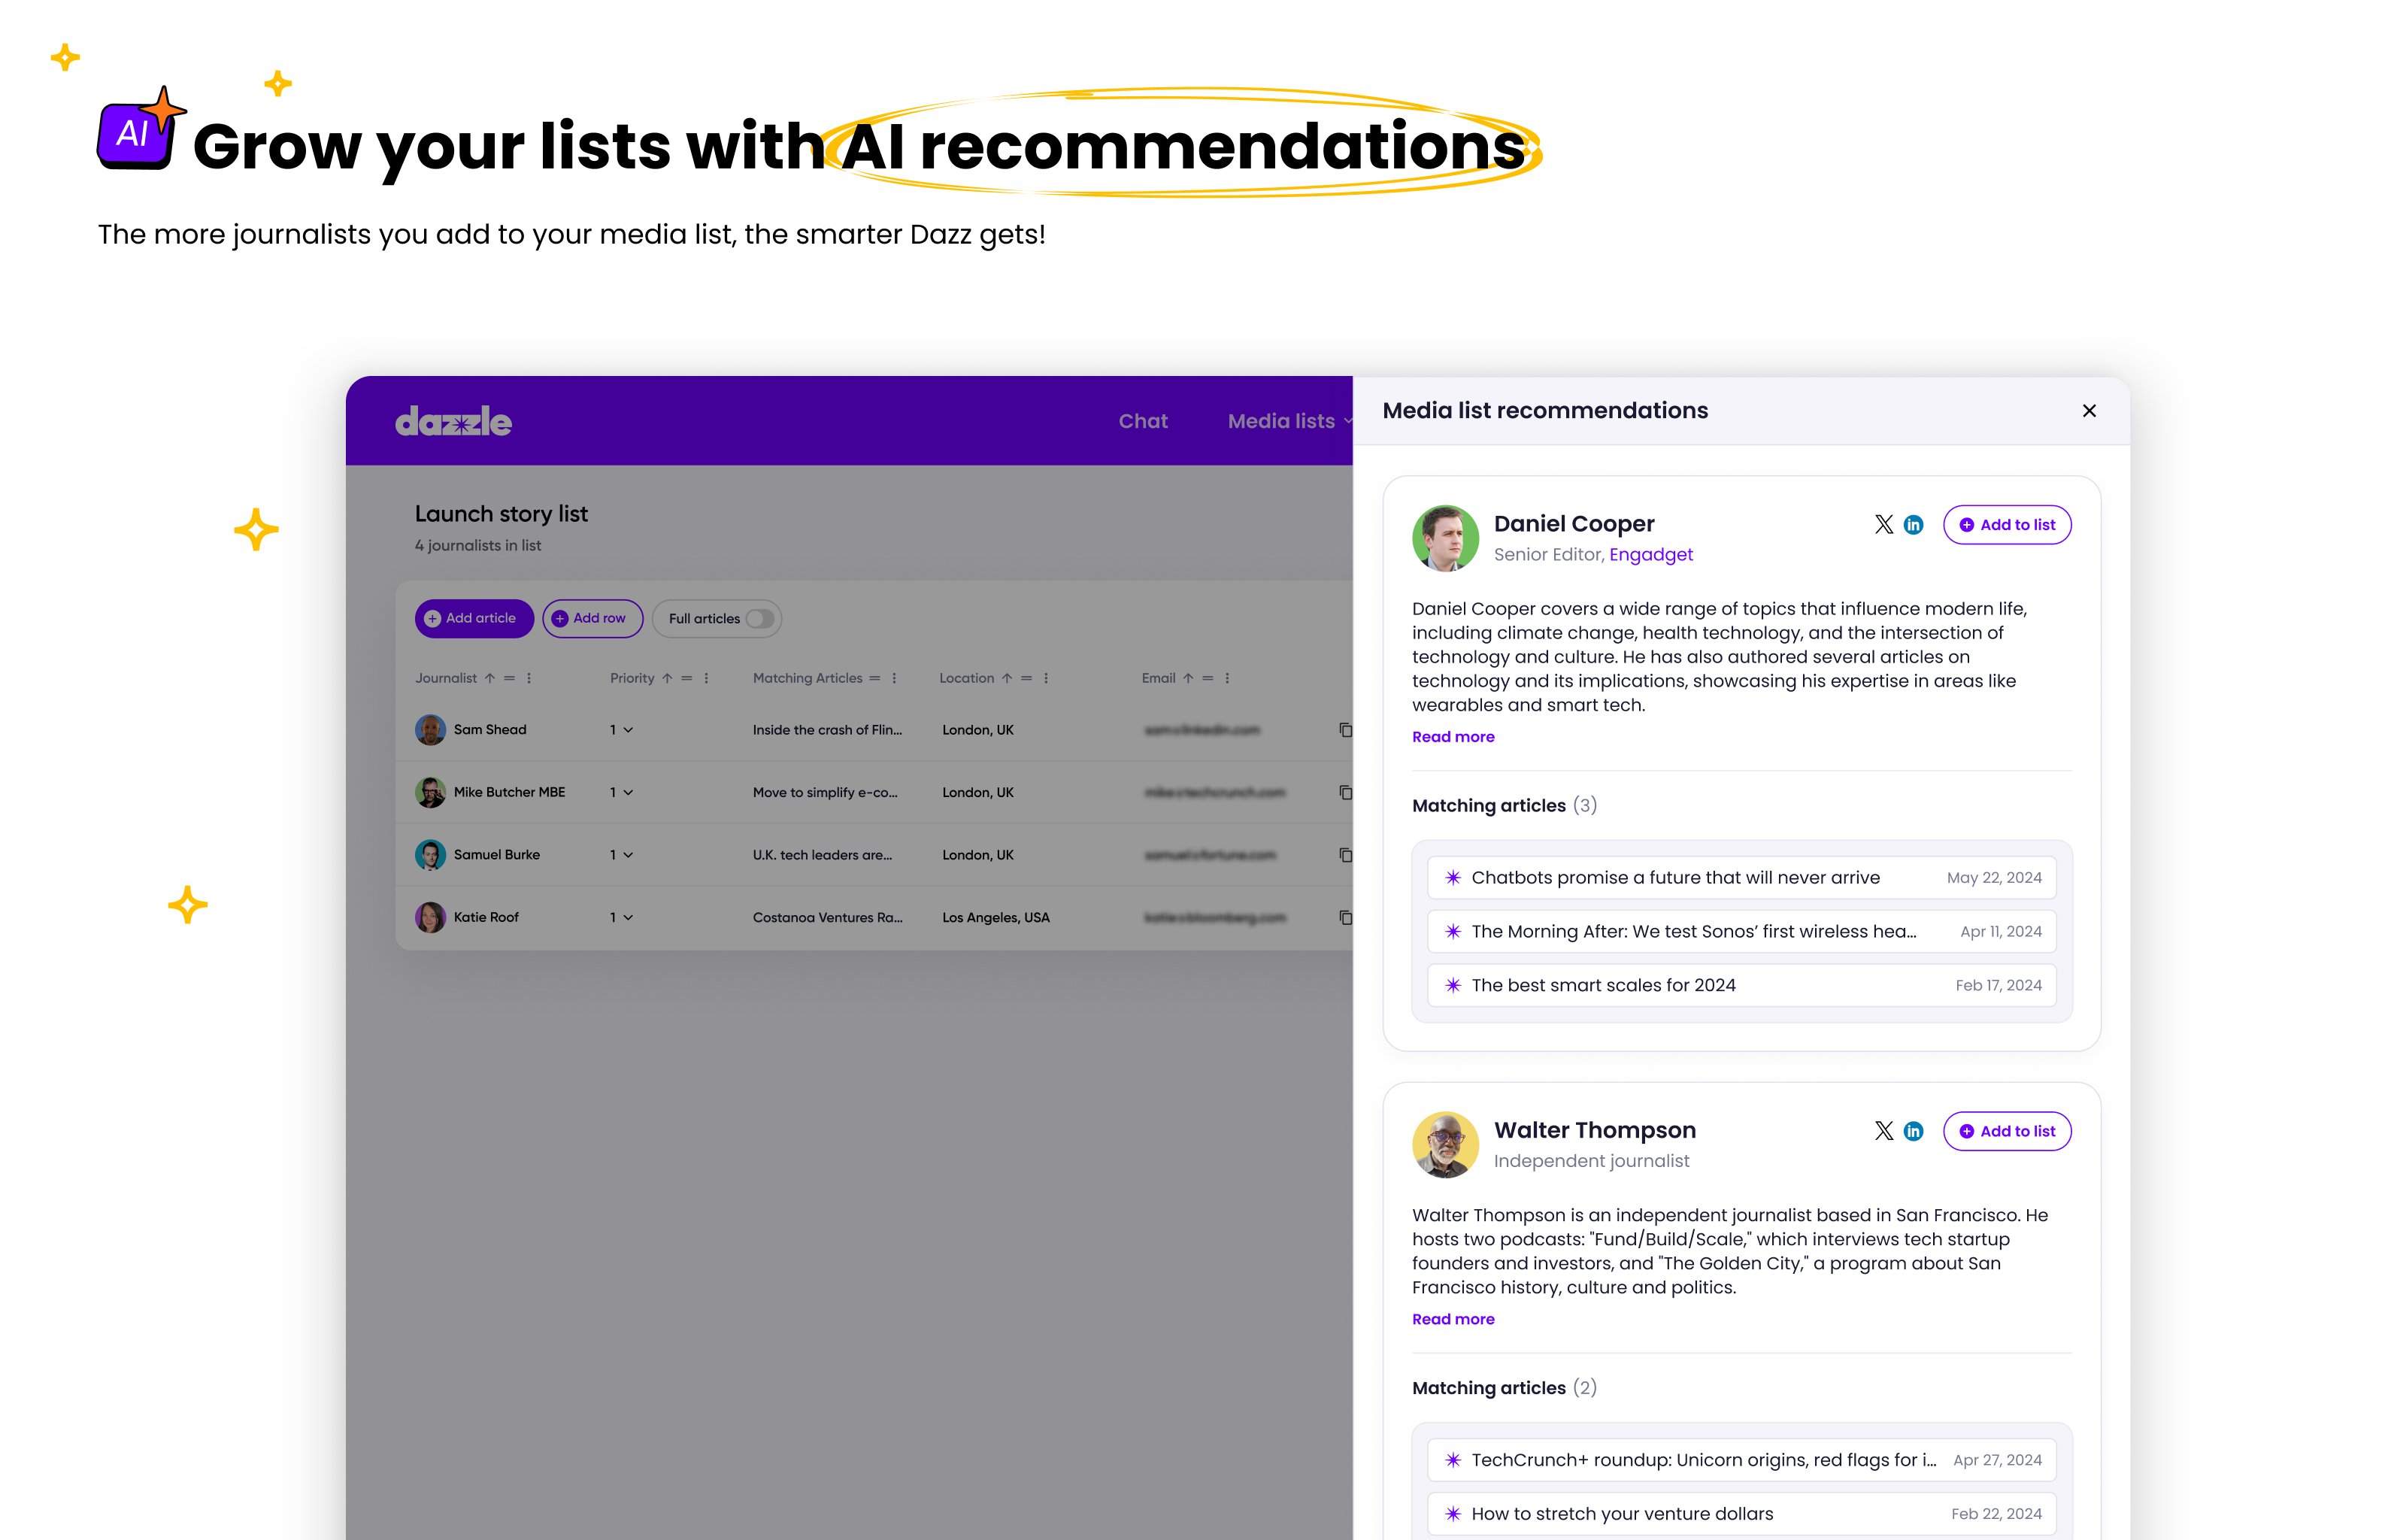
Task: Close the Media list recommendations panel
Action: [x=2088, y=411]
